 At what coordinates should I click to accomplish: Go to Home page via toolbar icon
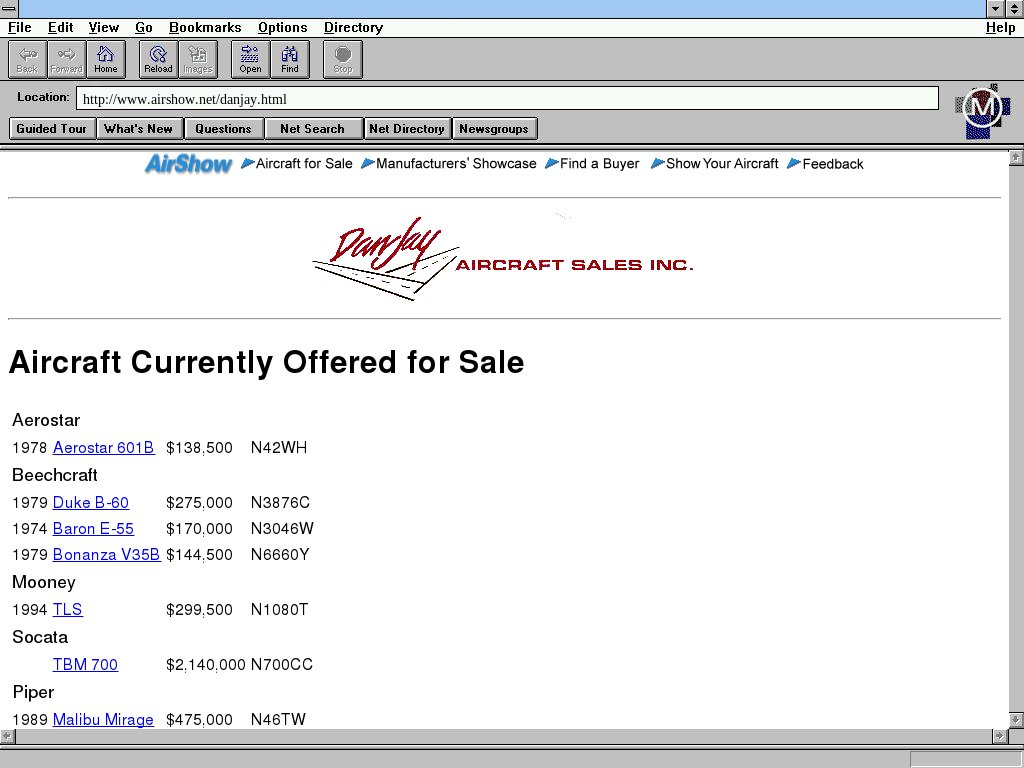[x=105, y=59]
